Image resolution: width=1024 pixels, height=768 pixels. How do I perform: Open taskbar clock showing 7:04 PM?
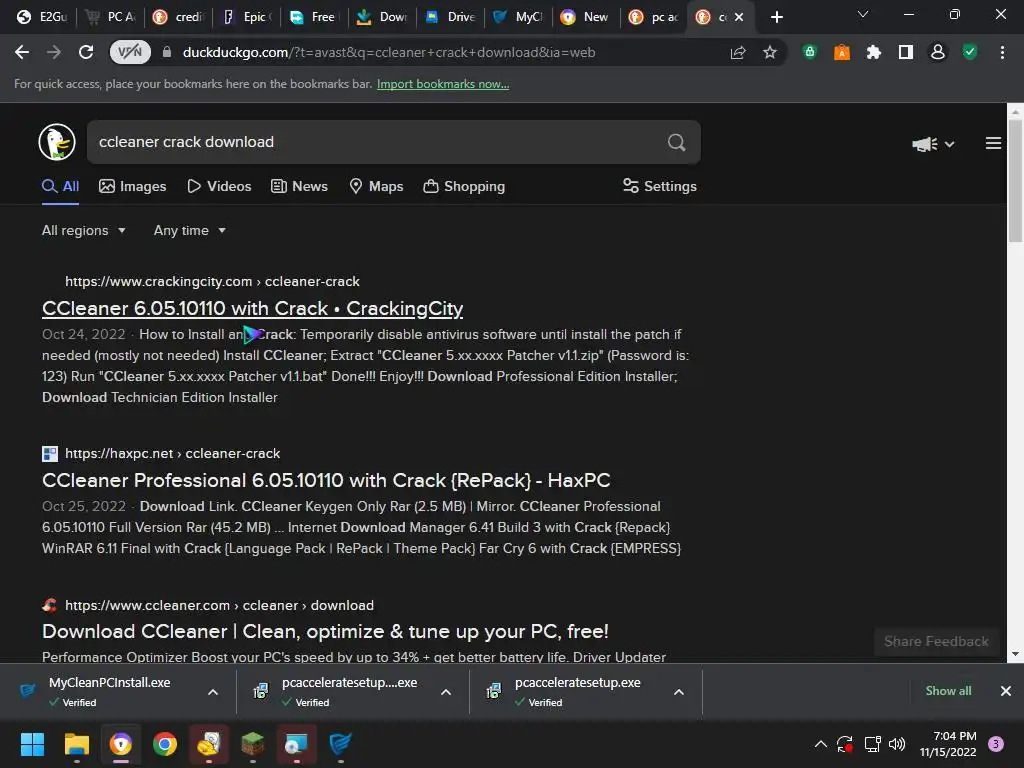click(x=948, y=744)
